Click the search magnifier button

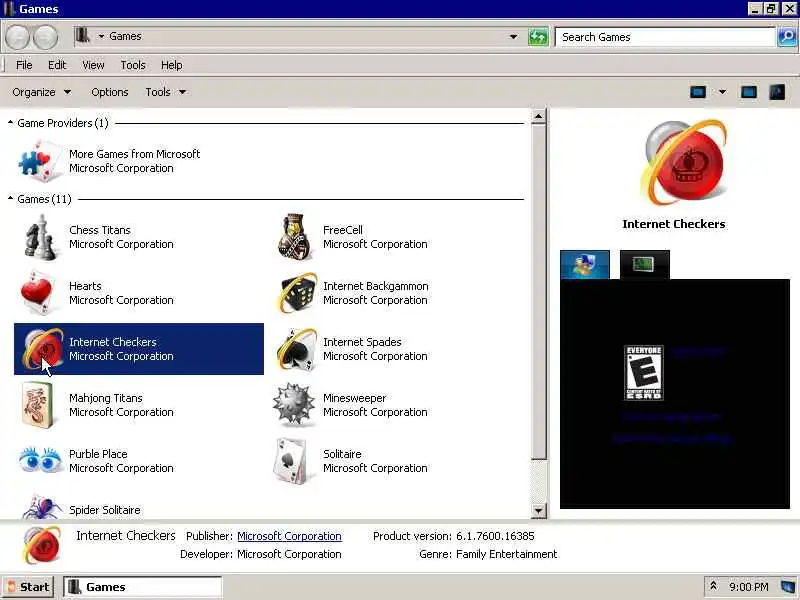point(787,37)
